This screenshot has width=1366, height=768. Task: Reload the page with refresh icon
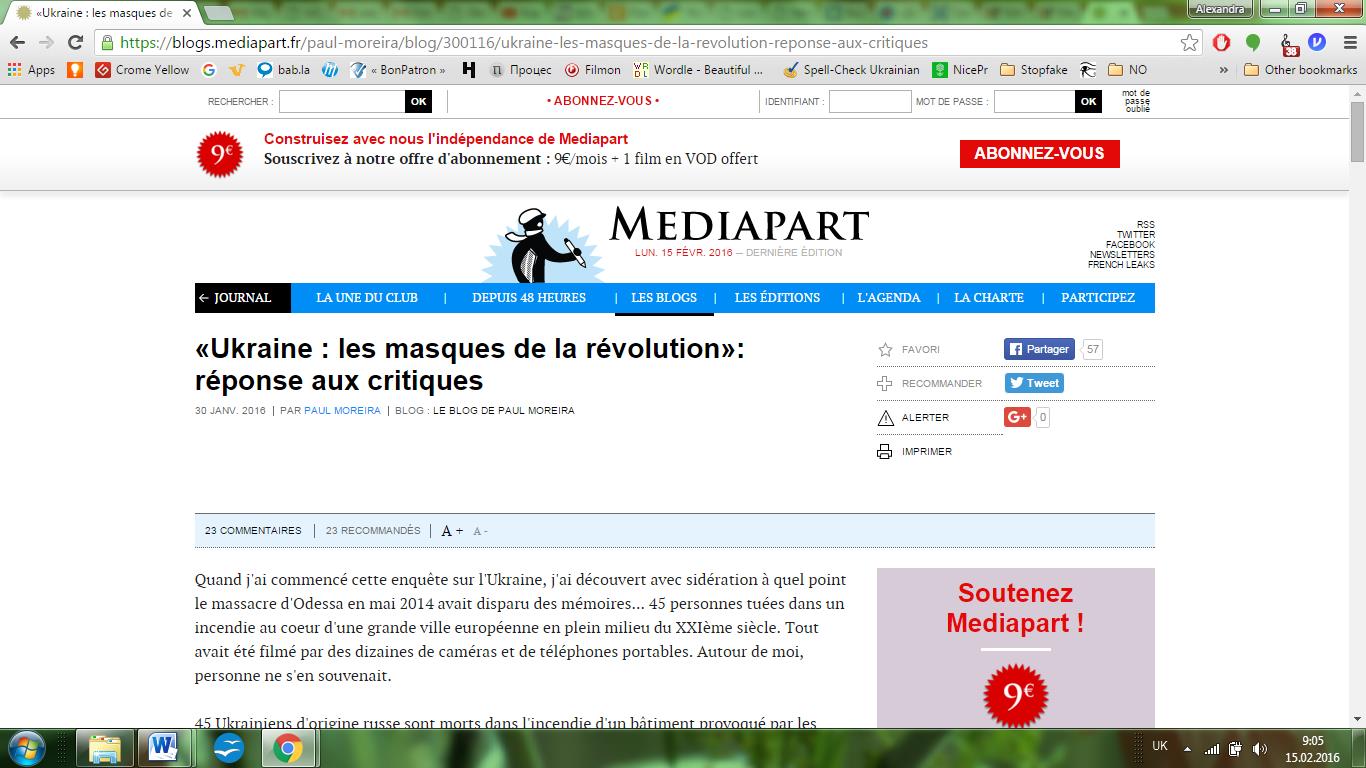pos(74,42)
